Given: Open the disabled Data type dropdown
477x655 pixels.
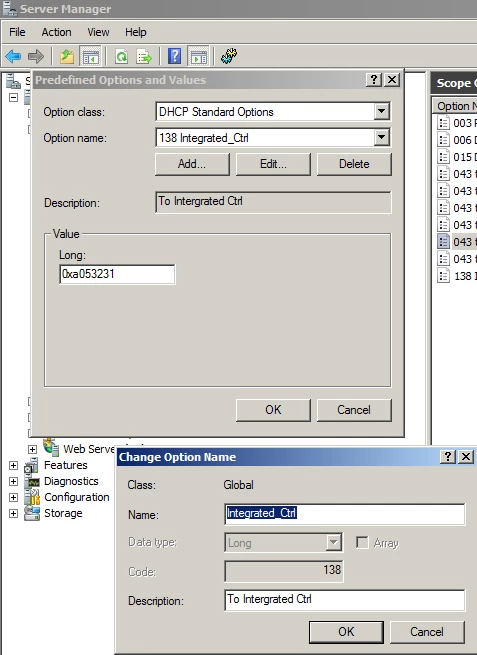Looking at the screenshot, I should (x=333, y=543).
